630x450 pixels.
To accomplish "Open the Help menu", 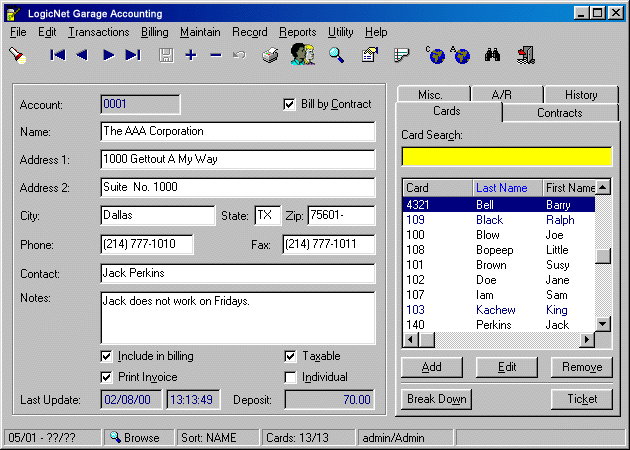I will click(376, 32).
